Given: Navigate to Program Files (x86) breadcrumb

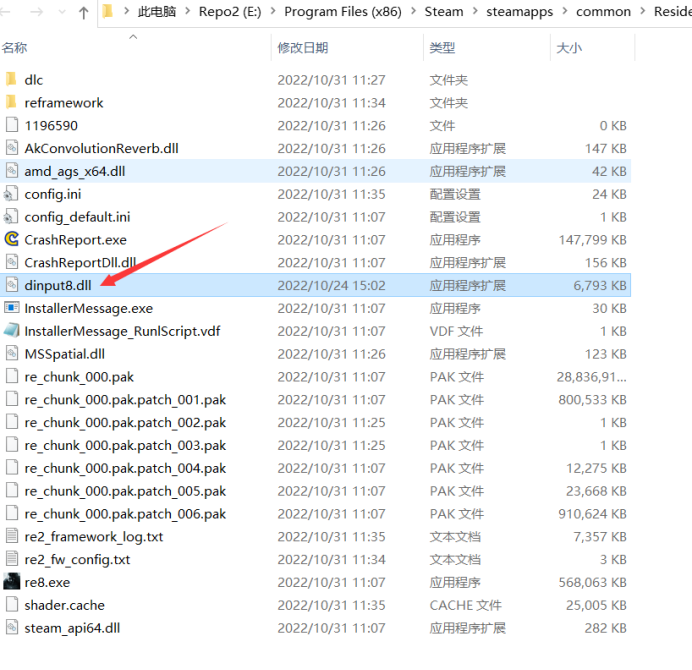Looking at the screenshot, I should tap(343, 11).
